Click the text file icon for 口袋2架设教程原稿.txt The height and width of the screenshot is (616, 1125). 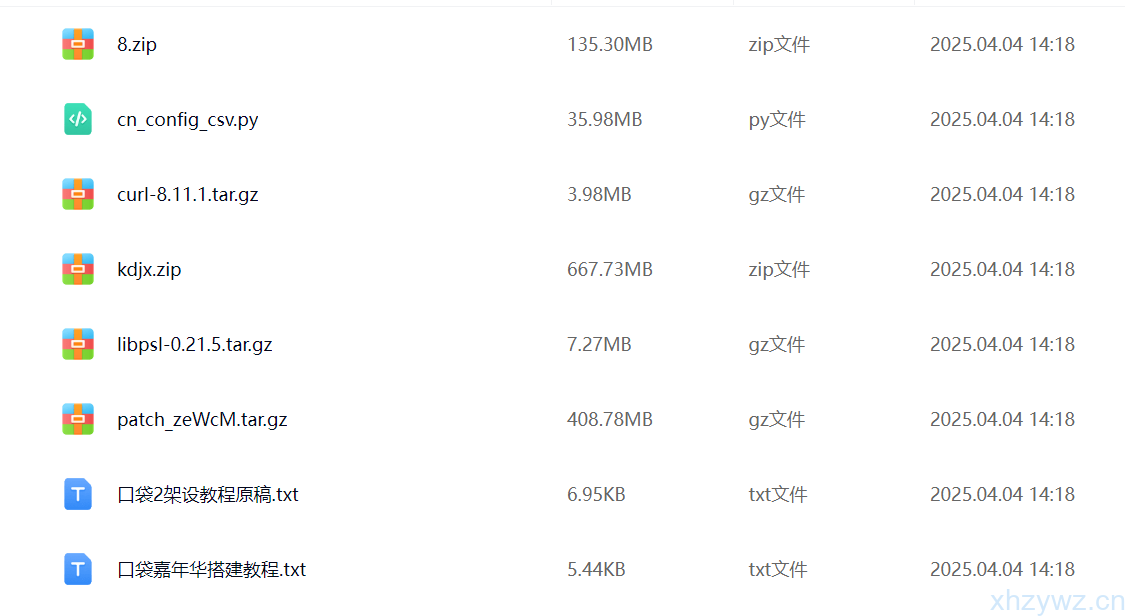(x=78, y=494)
